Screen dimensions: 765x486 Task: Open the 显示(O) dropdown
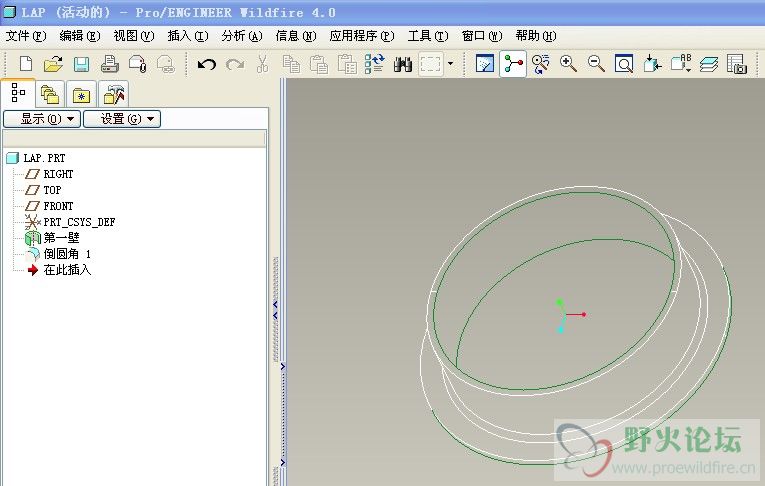[x=42, y=119]
